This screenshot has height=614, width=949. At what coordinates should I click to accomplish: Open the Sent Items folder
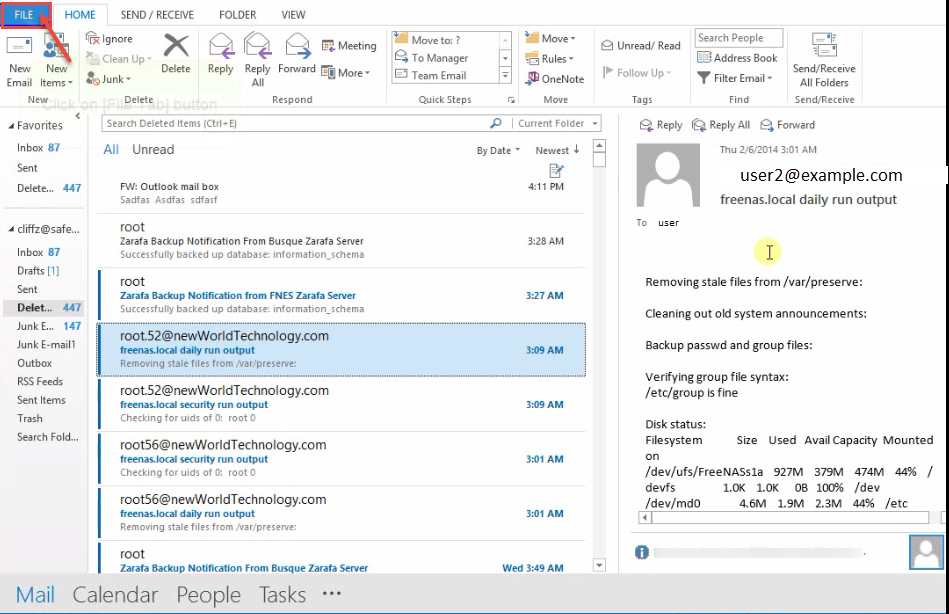point(41,400)
